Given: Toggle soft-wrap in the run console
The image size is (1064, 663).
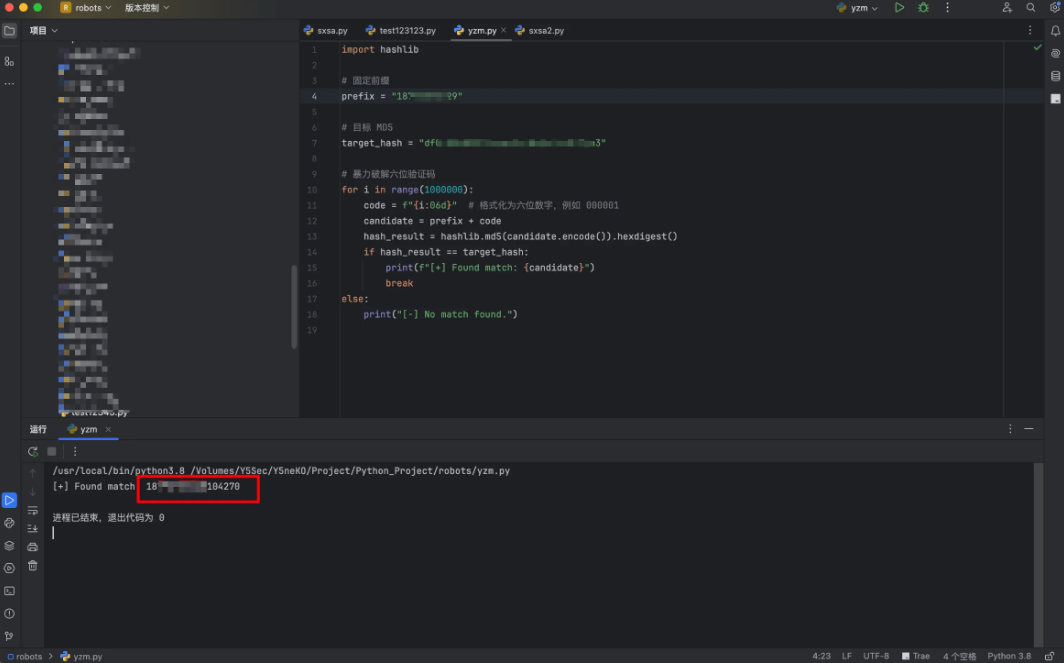Looking at the screenshot, I should [x=33, y=510].
